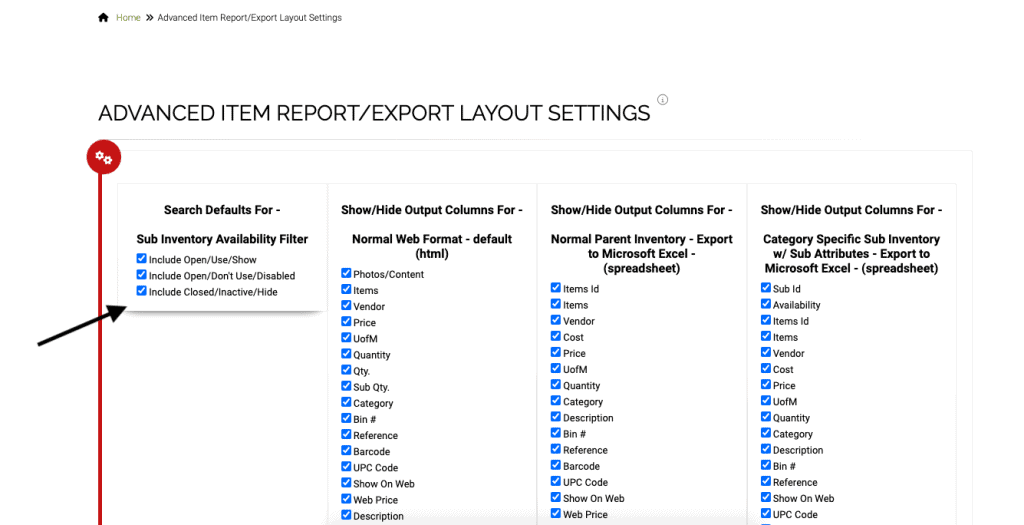Click the Normal Web Format - default (html) heading

click(x=432, y=246)
